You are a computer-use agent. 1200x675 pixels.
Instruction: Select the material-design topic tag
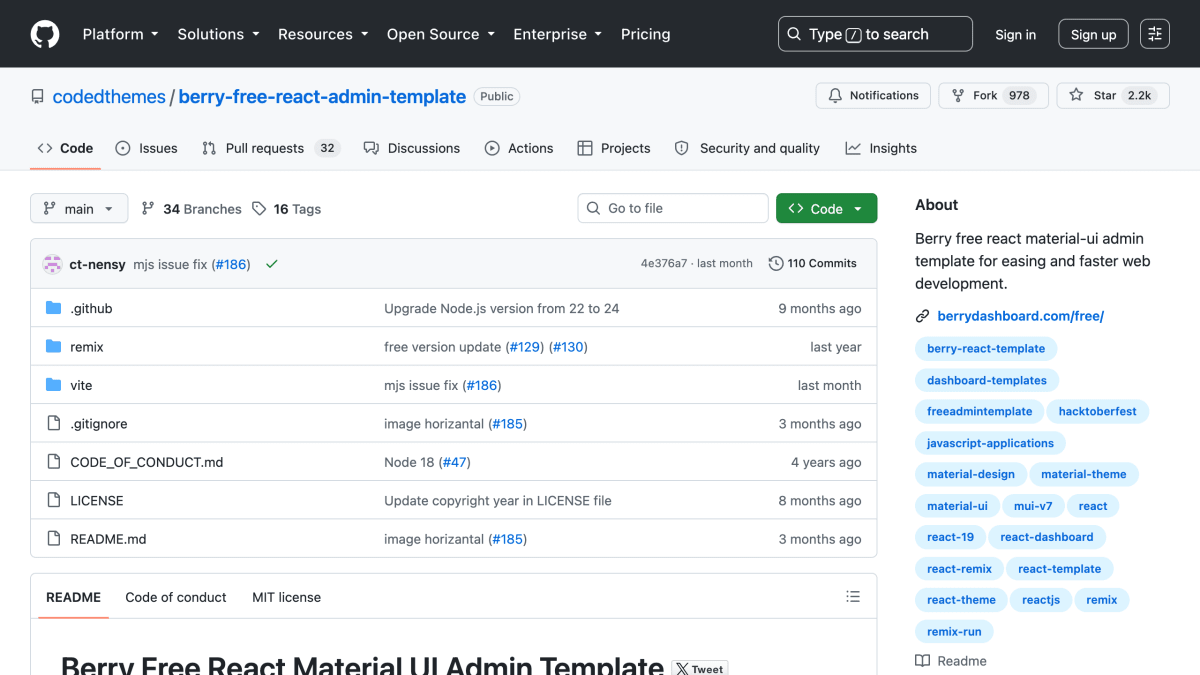(971, 474)
